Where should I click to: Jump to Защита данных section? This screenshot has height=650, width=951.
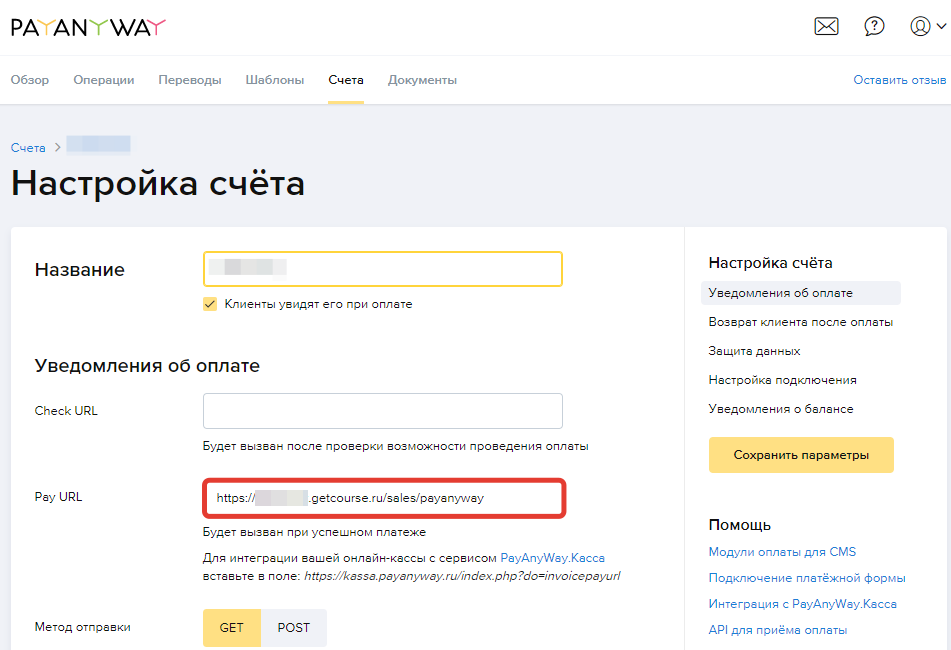pyautogui.click(x=754, y=351)
